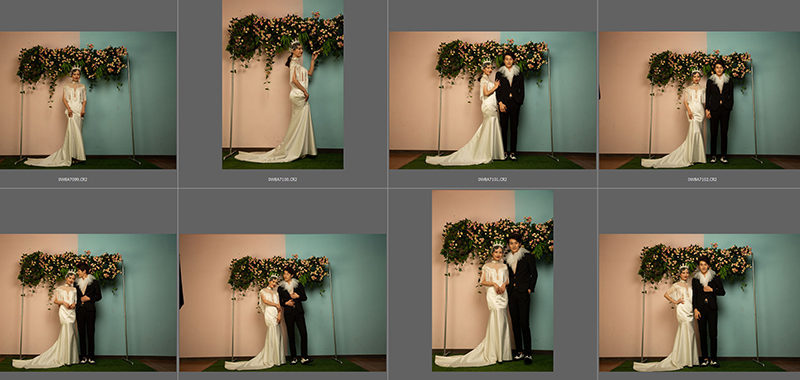Image resolution: width=800 pixels, height=380 pixels.
Task: Select the portrait-orientation 0W8A7100.CR2 thumbnail
Action: tap(283, 85)
